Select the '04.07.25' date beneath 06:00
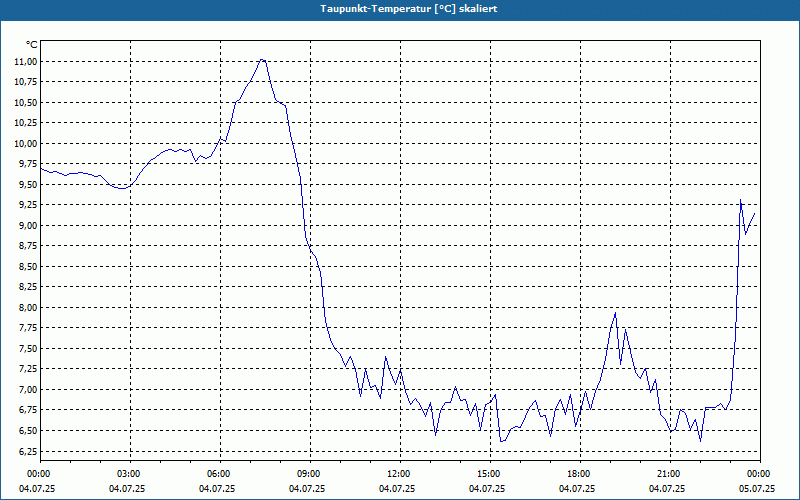Viewport: 800px width, 500px height. (217, 489)
